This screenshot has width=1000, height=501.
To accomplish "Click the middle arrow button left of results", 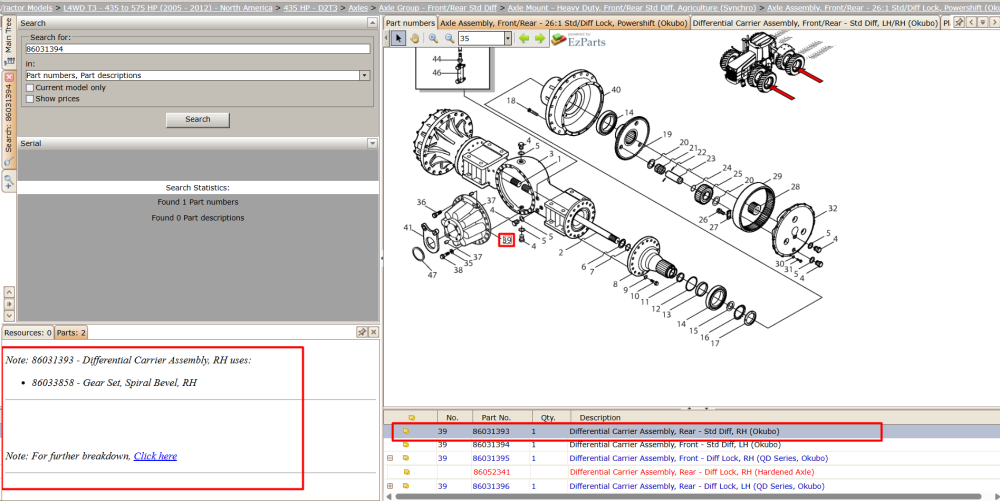I will pos(9,303).
